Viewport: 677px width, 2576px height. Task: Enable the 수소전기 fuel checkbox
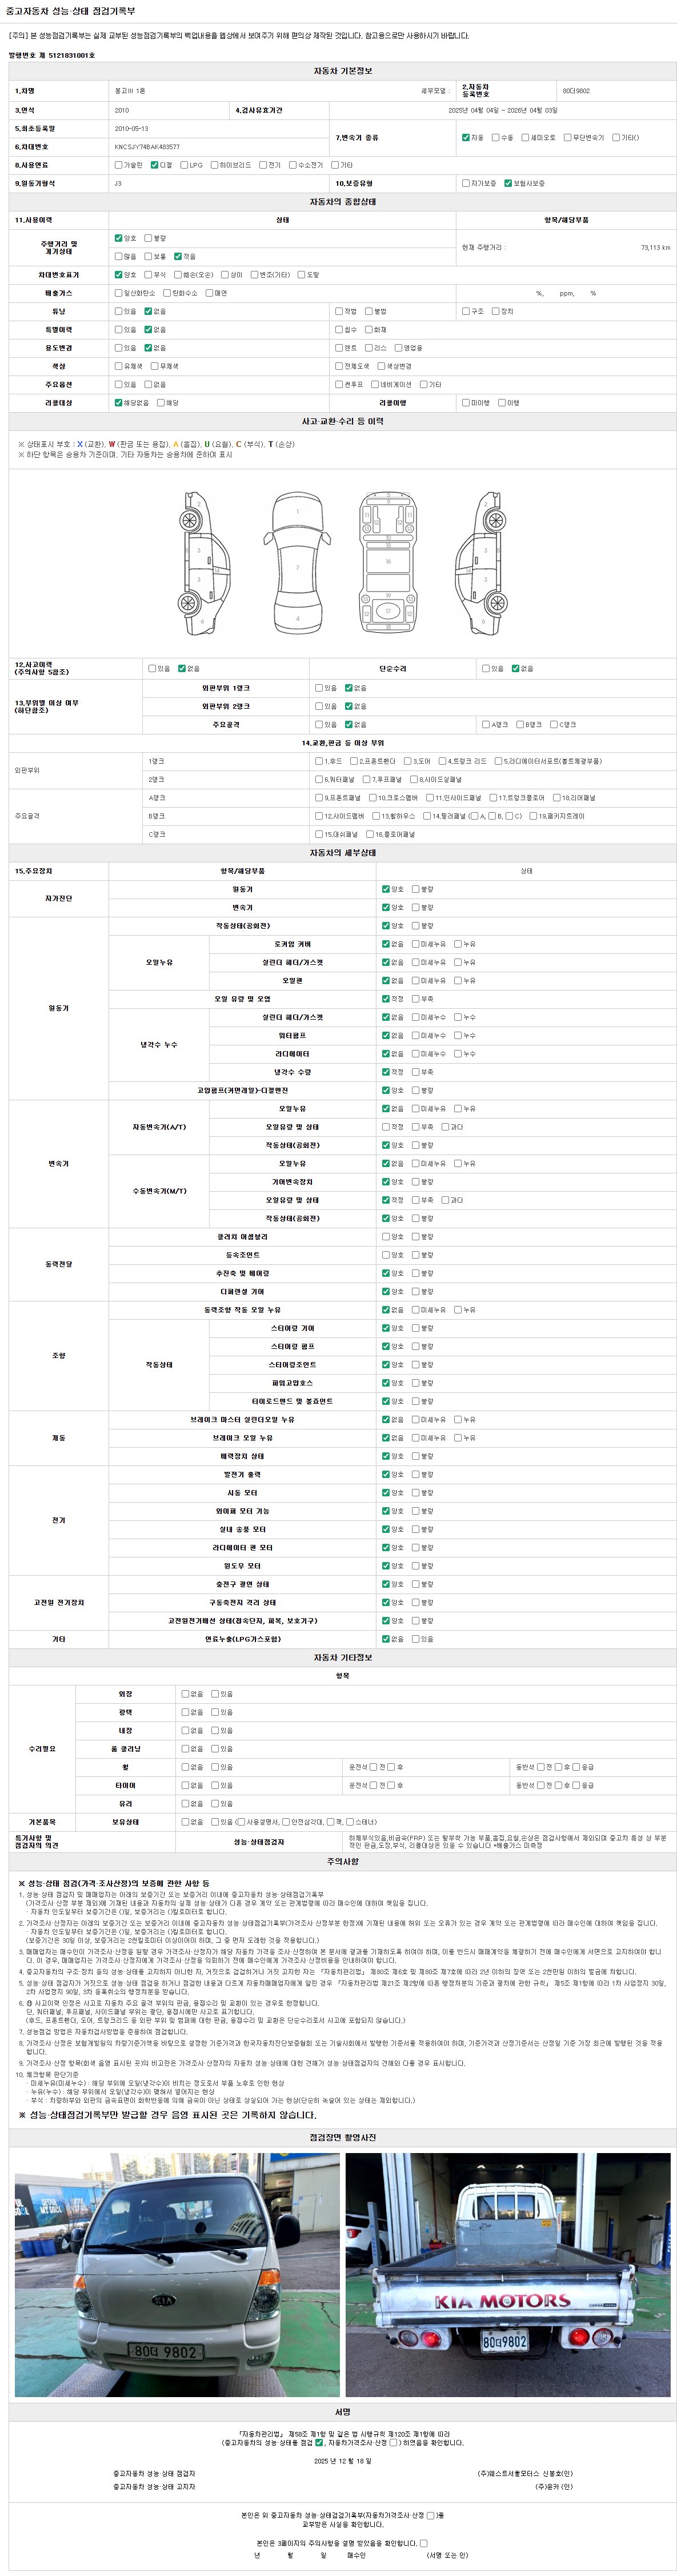point(293,165)
